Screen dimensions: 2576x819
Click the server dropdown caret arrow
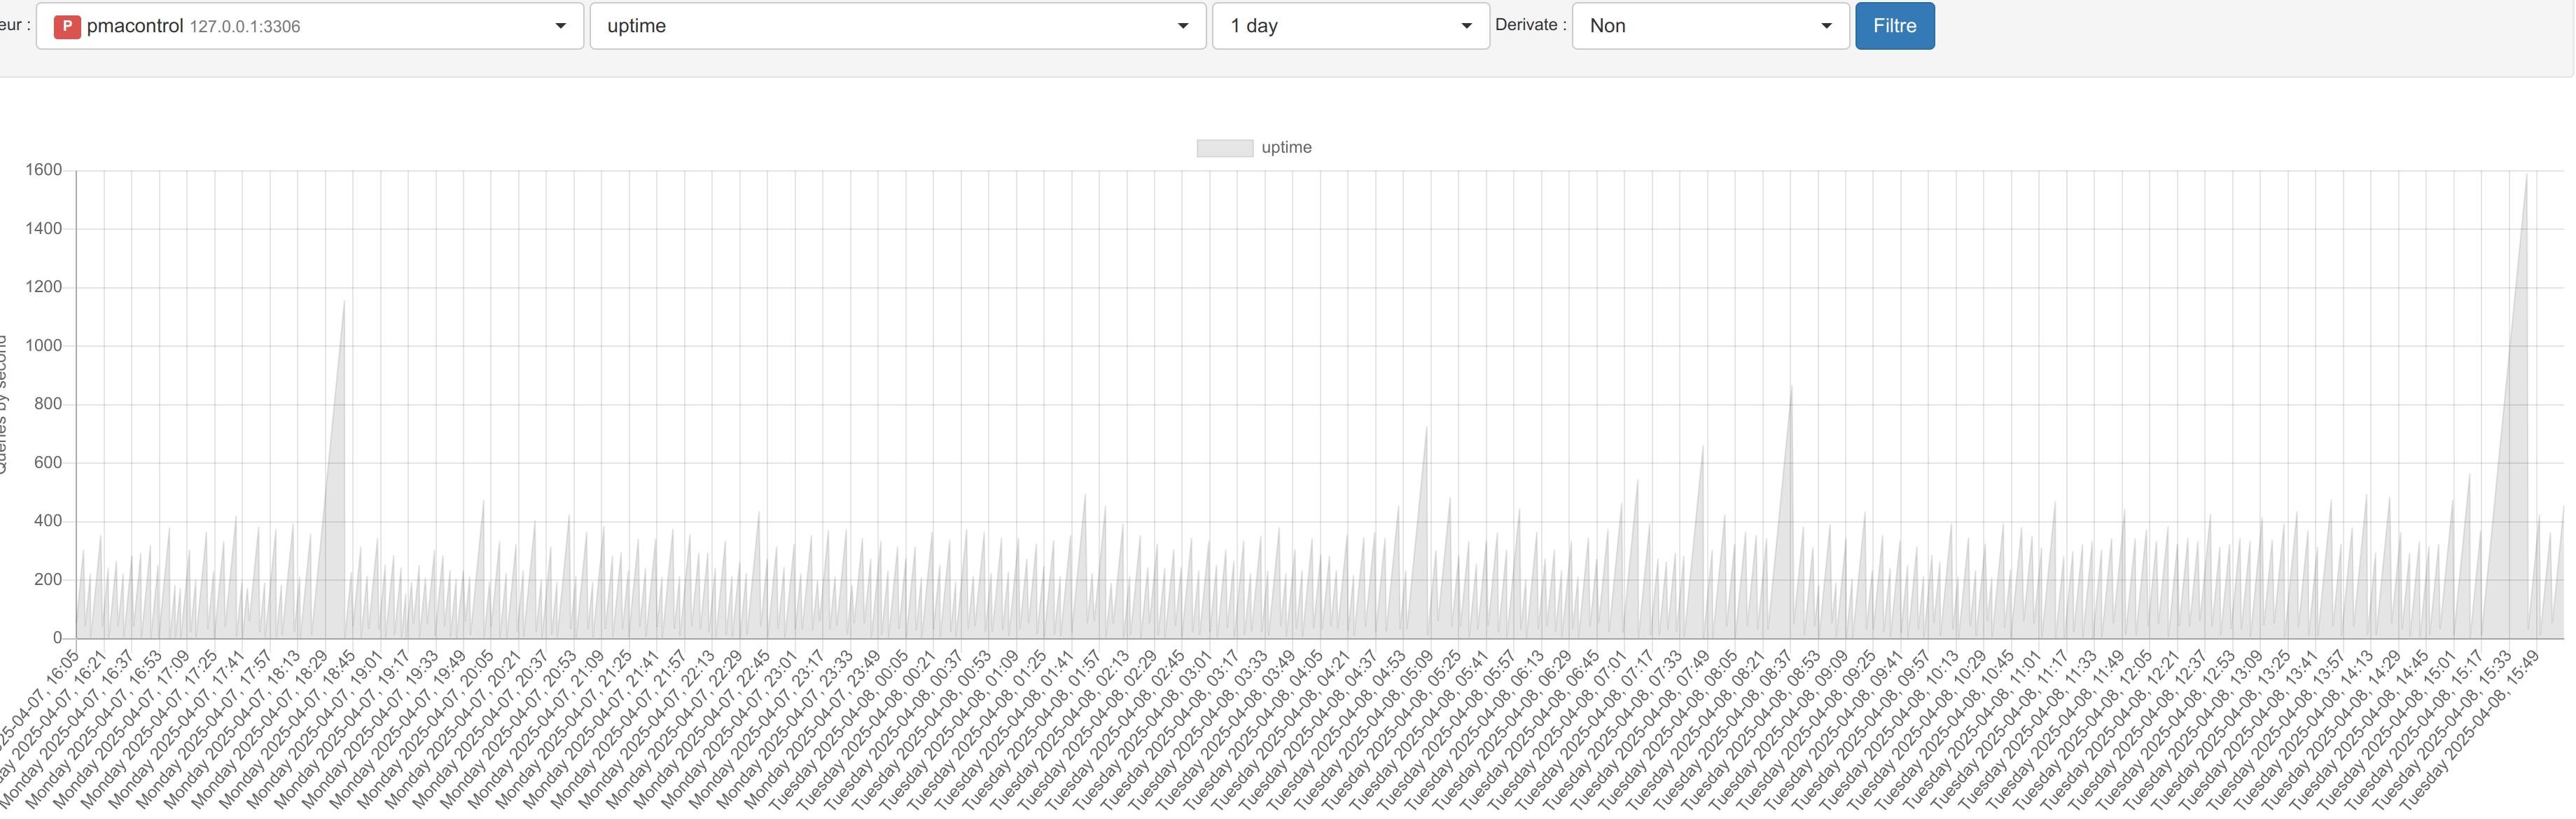pos(560,26)
